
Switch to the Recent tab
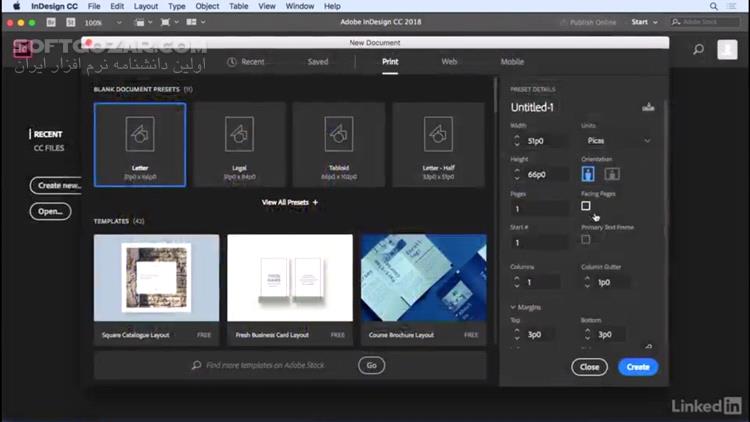pos(246,62)
